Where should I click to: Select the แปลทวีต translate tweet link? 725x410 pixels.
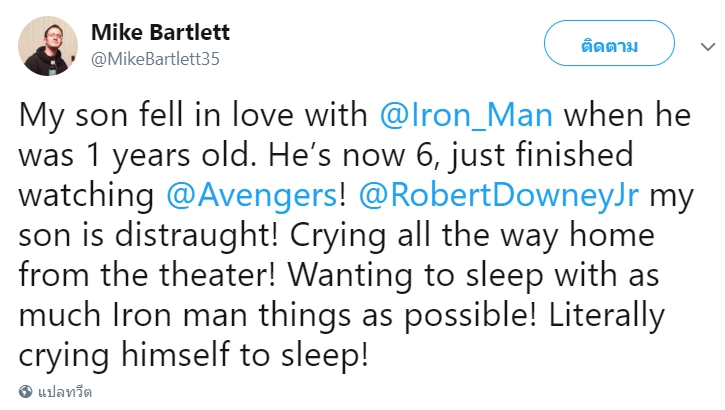(x=65, y=392)
